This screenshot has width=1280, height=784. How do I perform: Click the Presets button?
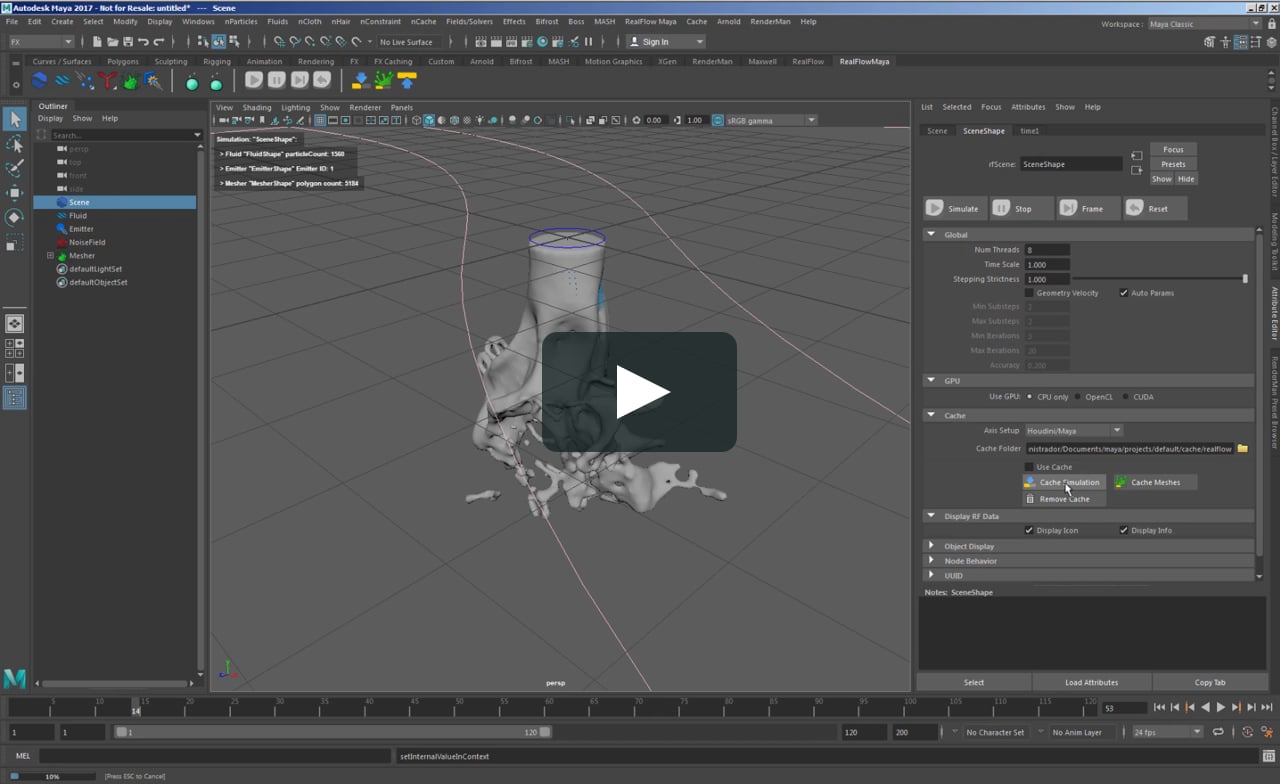(x=1173, y=164)
